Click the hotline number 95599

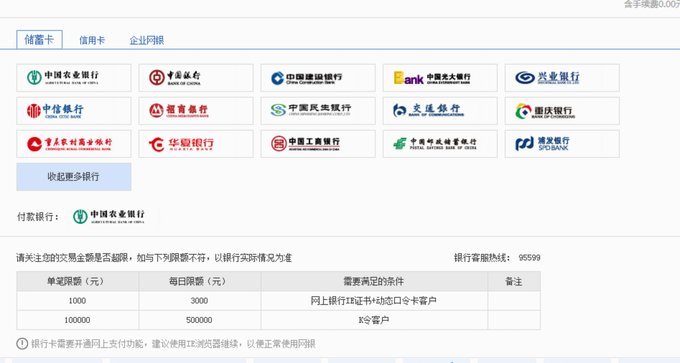529,258
